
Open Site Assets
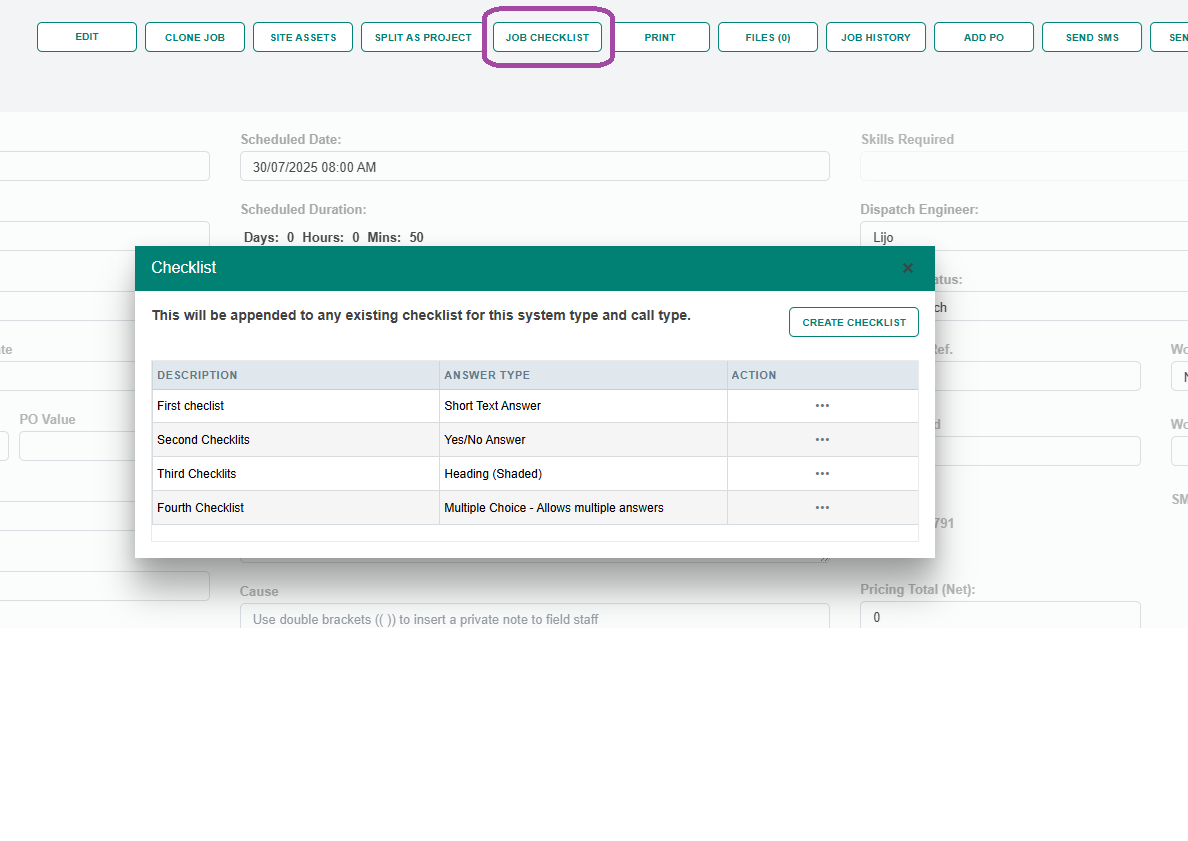pos(303,37)
